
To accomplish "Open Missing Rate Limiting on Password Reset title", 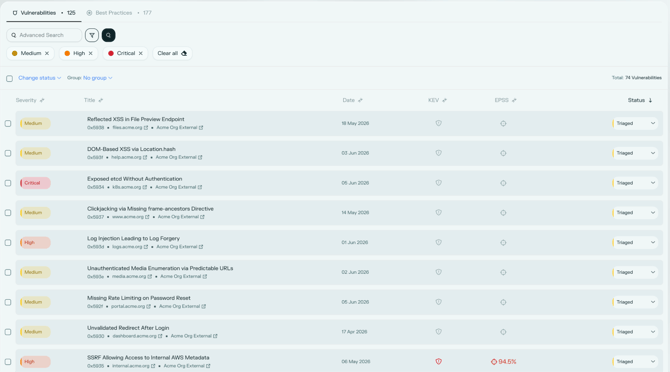I will [139, 298].
